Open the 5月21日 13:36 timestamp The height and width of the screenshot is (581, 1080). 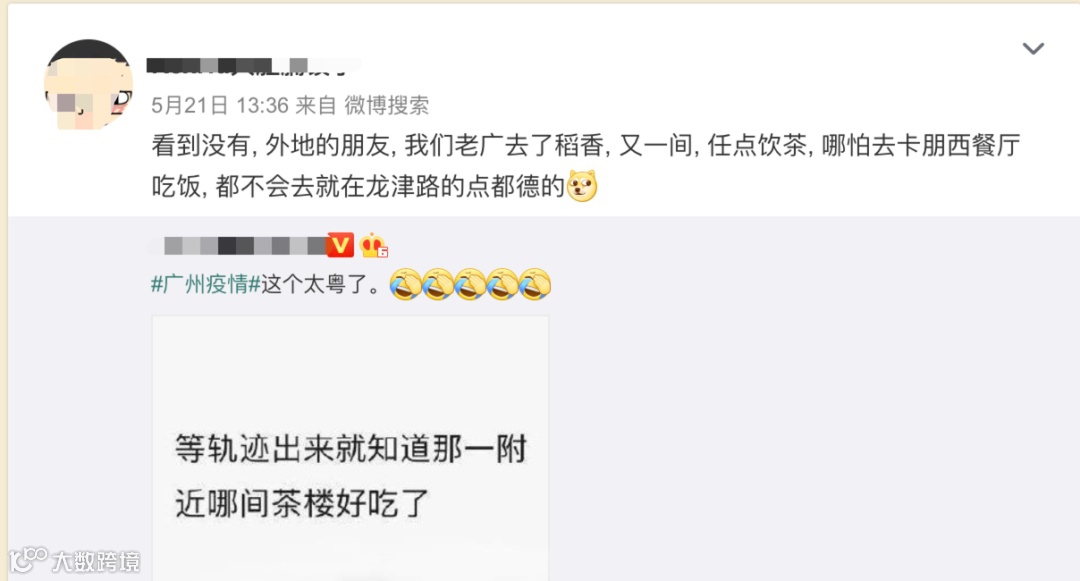click(x=220, y=105)
